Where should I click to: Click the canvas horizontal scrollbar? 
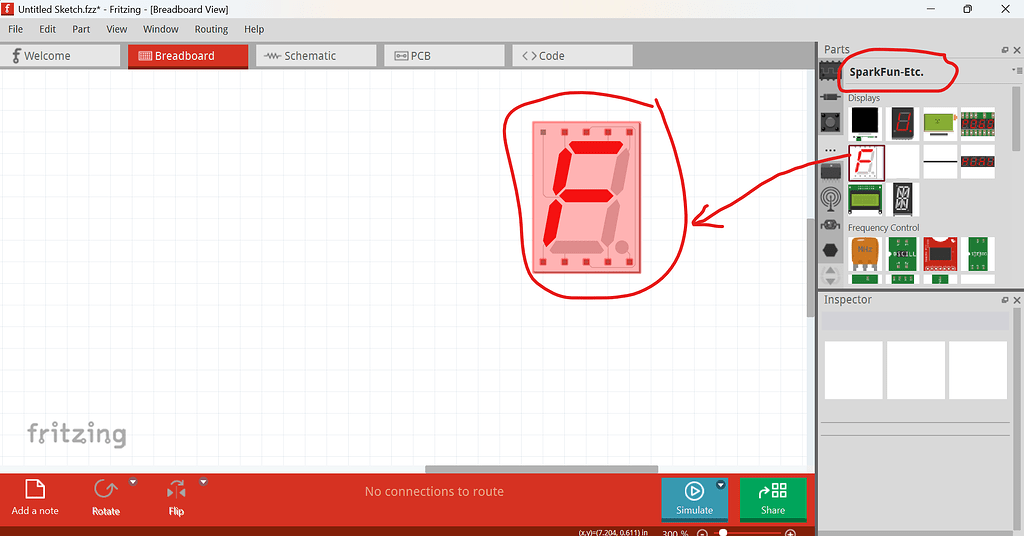(541, 469)
